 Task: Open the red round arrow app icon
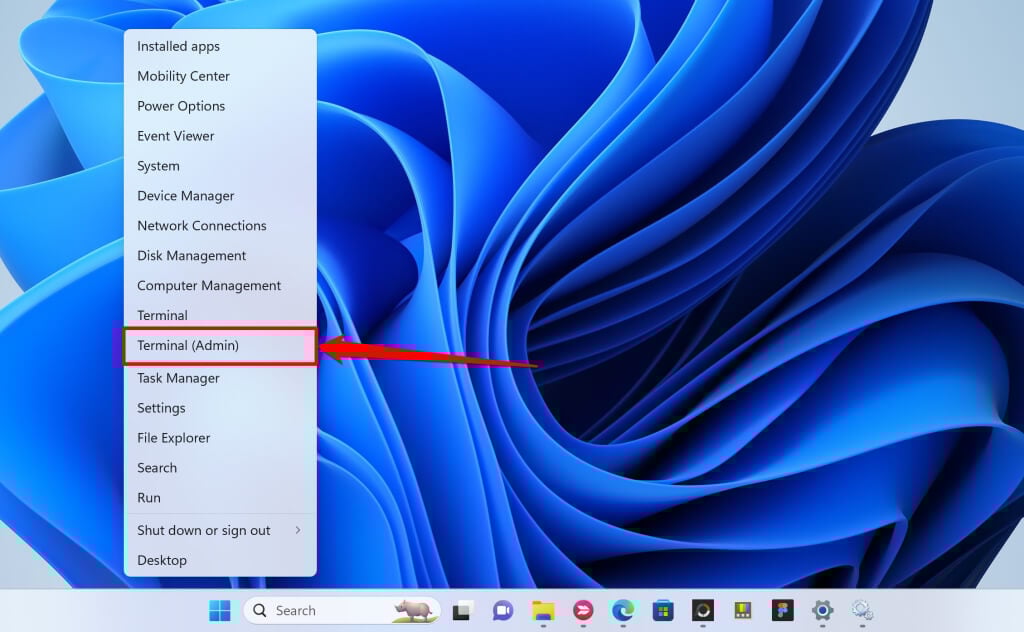[583, 610]
